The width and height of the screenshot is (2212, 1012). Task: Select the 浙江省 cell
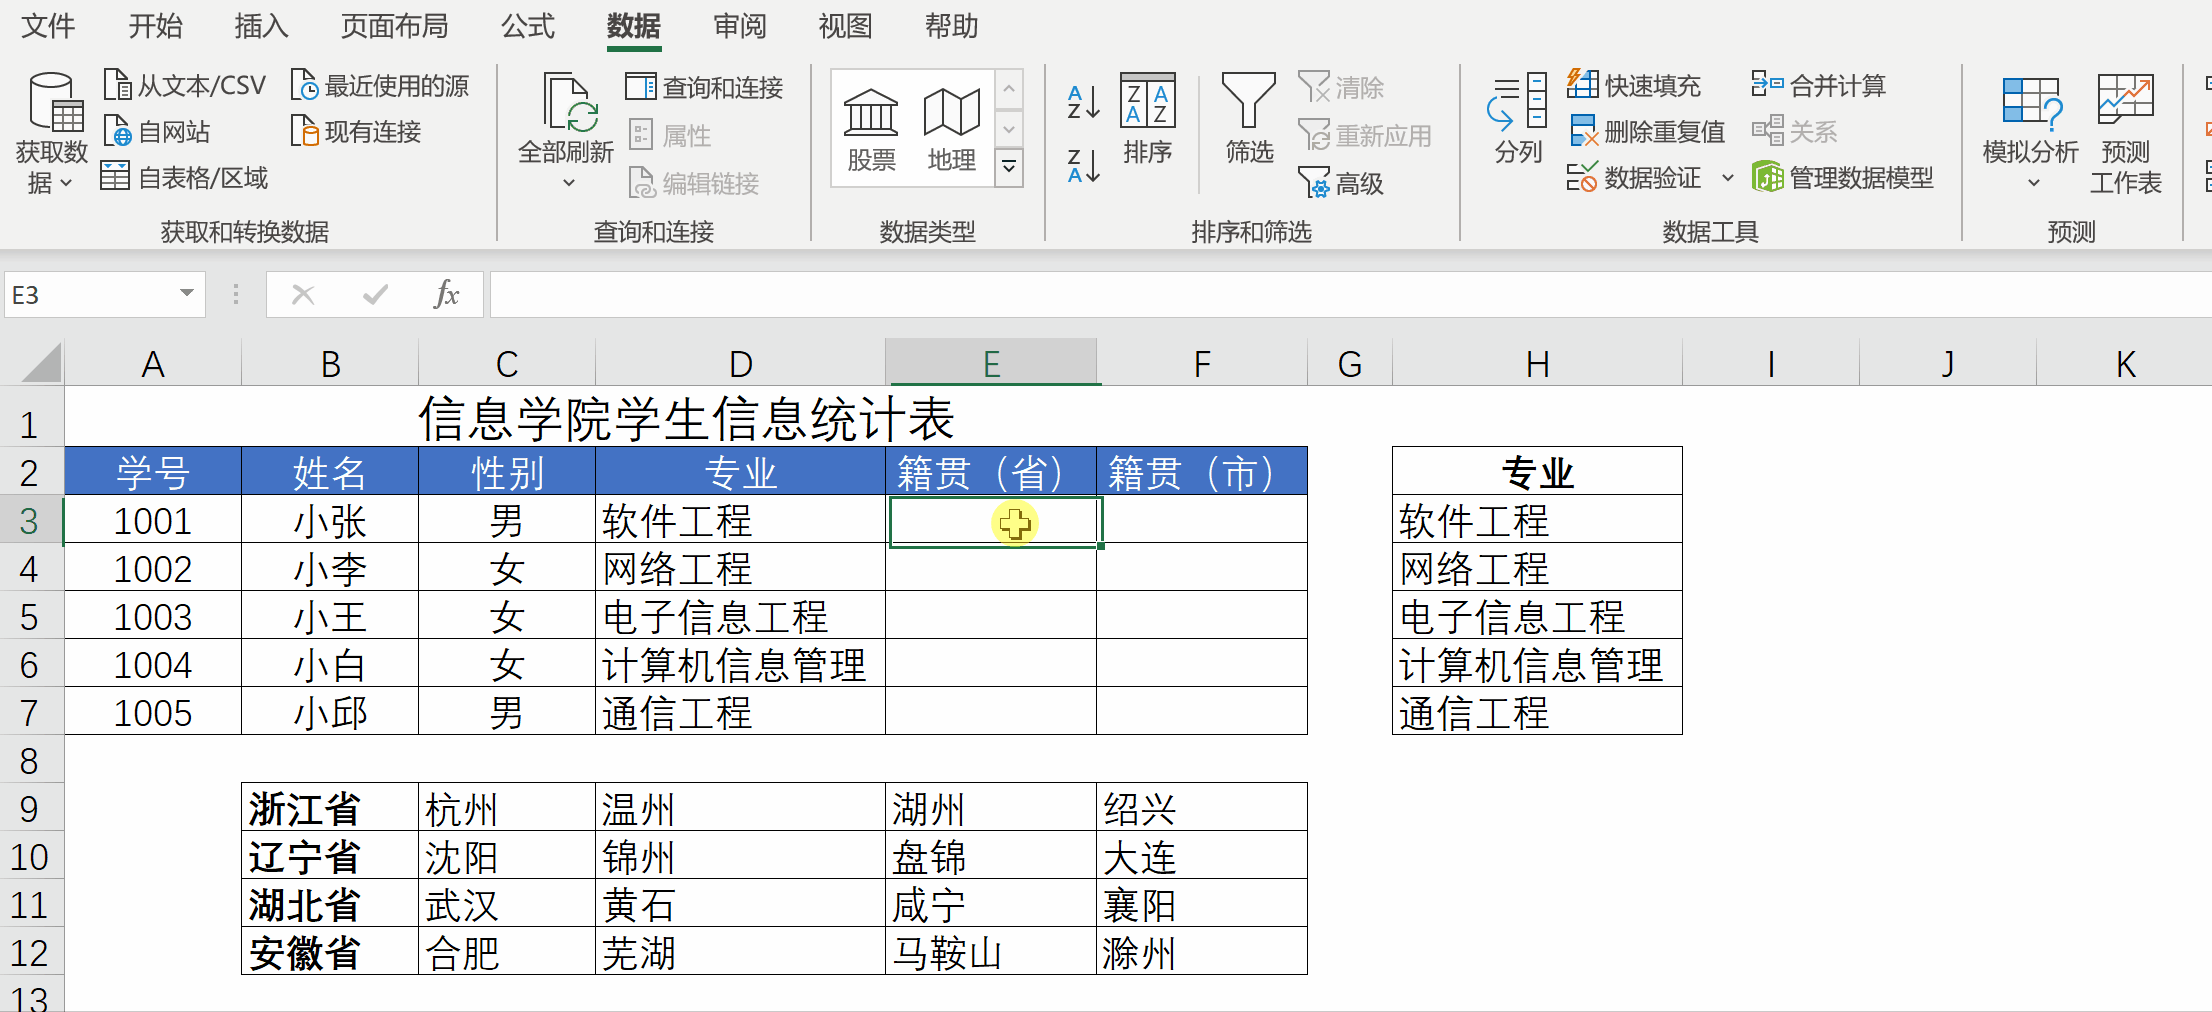pyautogui.click(x=330, y=808)
